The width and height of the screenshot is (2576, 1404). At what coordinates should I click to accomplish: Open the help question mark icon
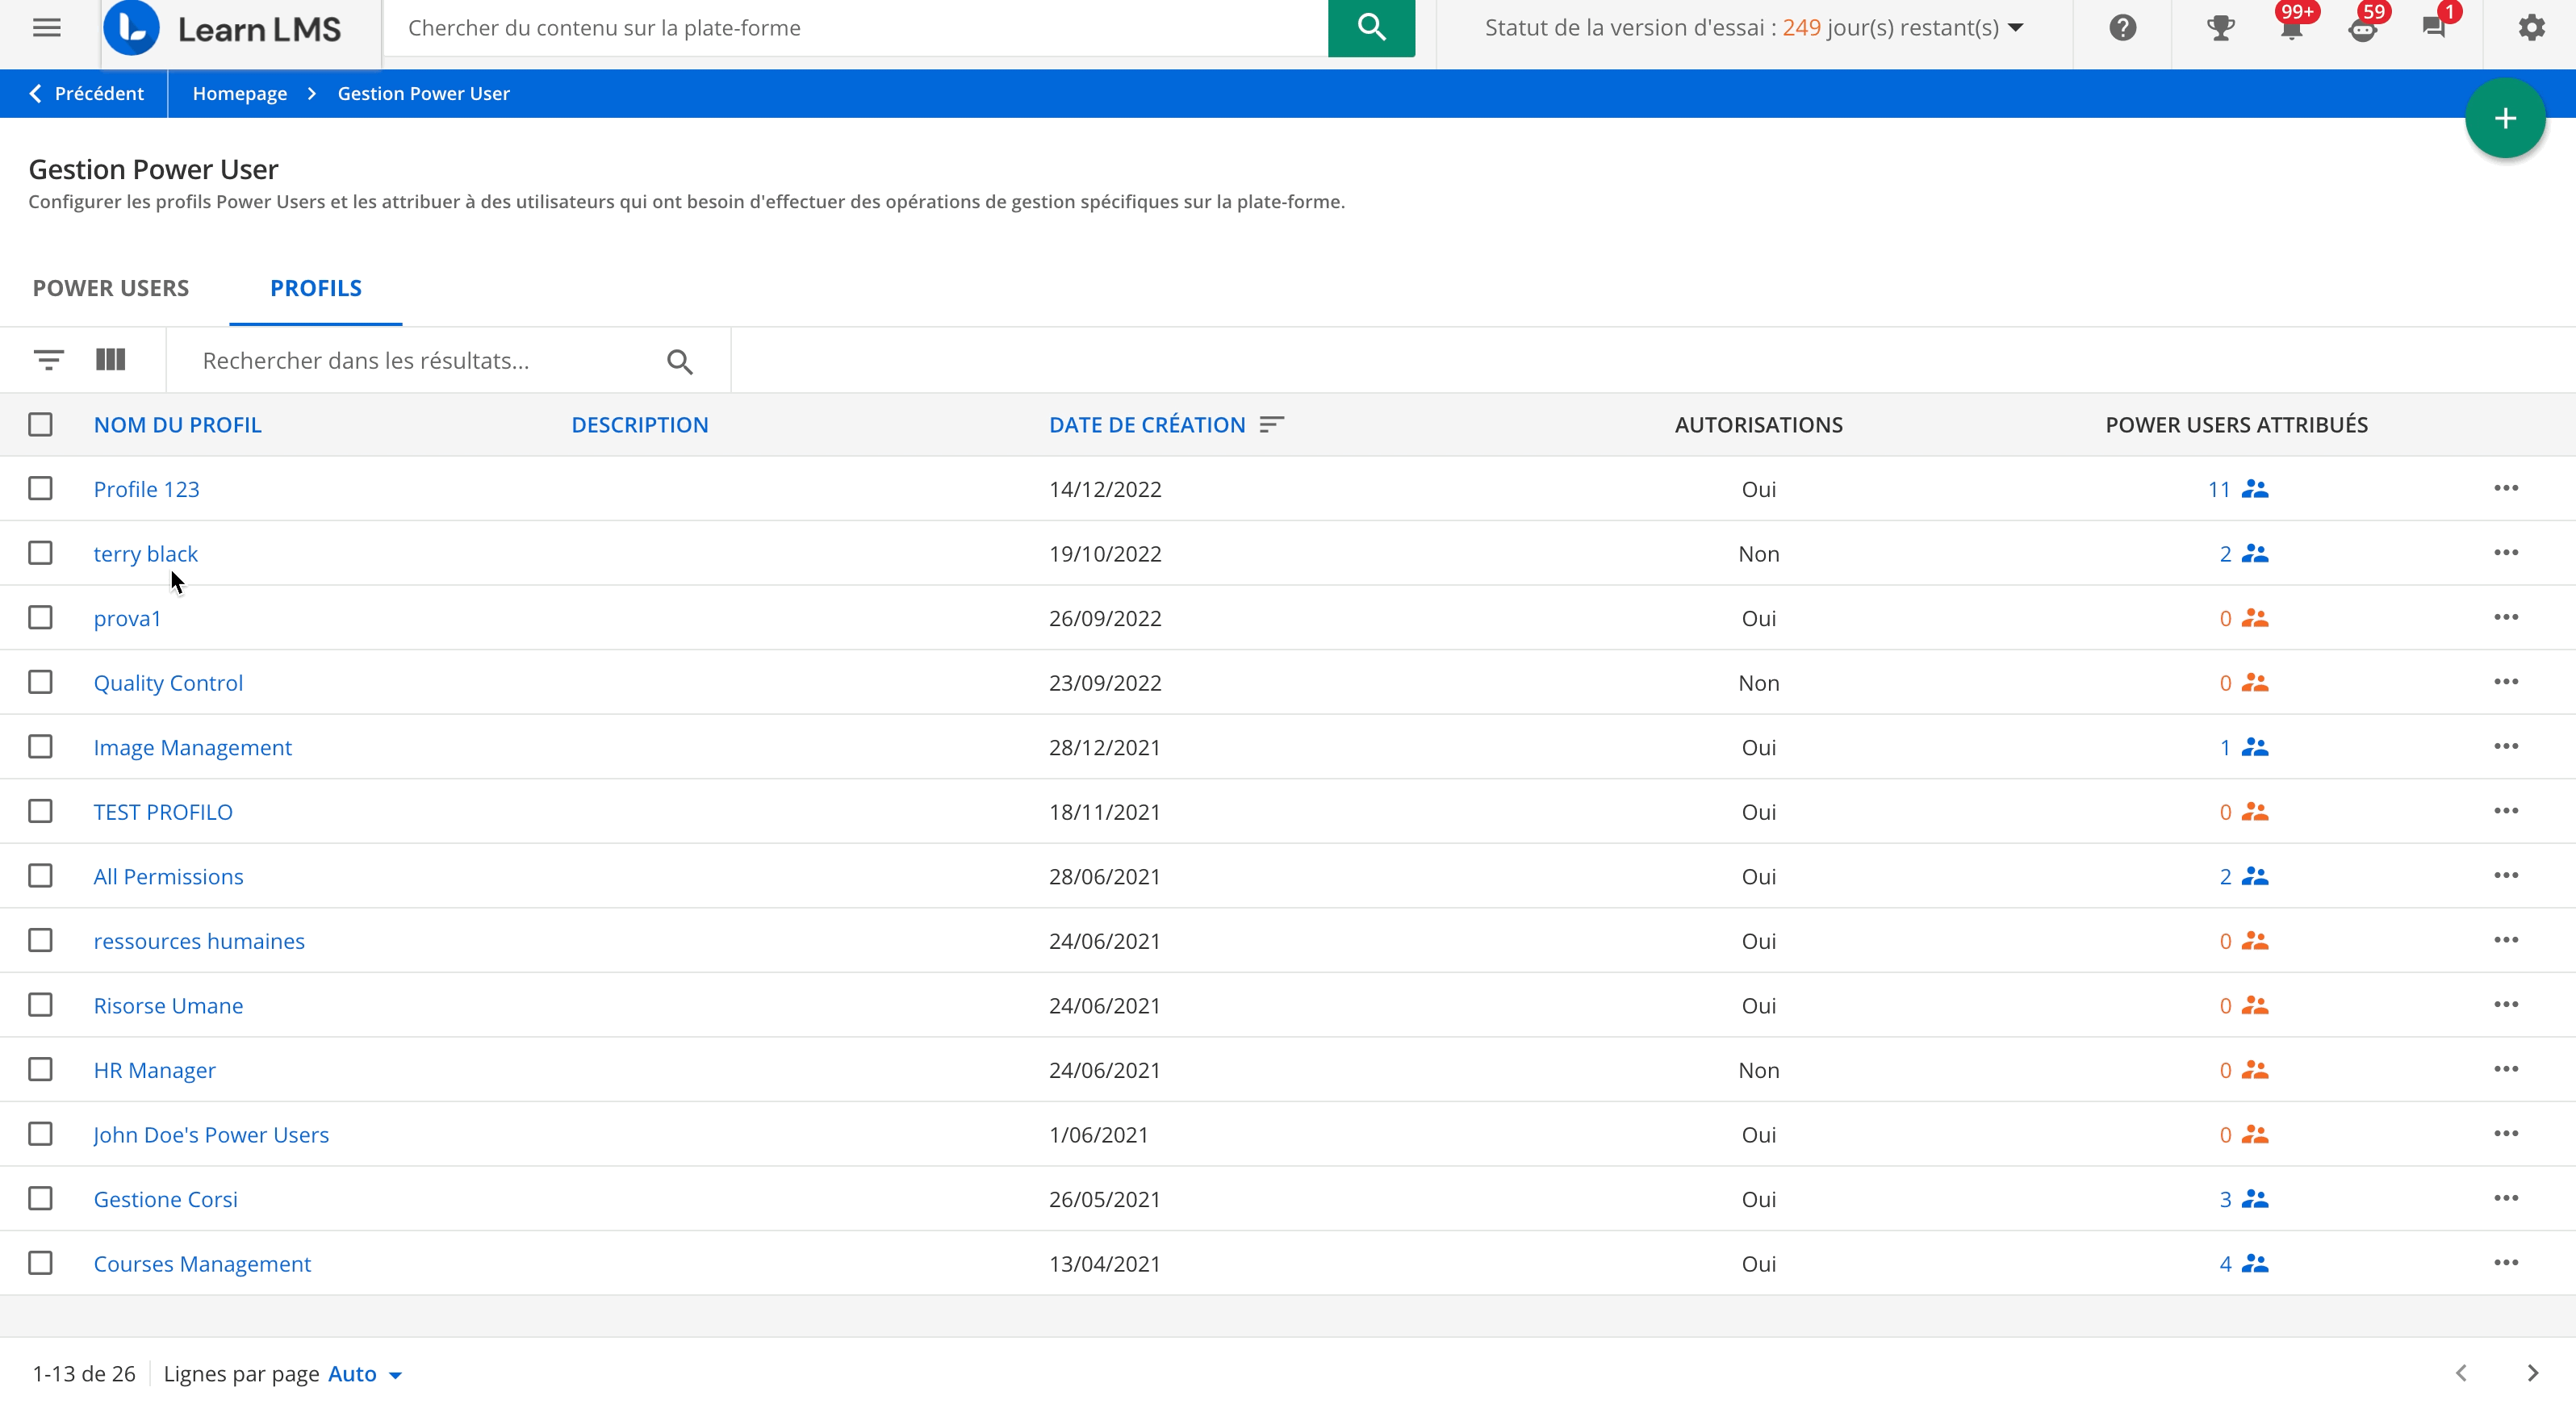2122,28
